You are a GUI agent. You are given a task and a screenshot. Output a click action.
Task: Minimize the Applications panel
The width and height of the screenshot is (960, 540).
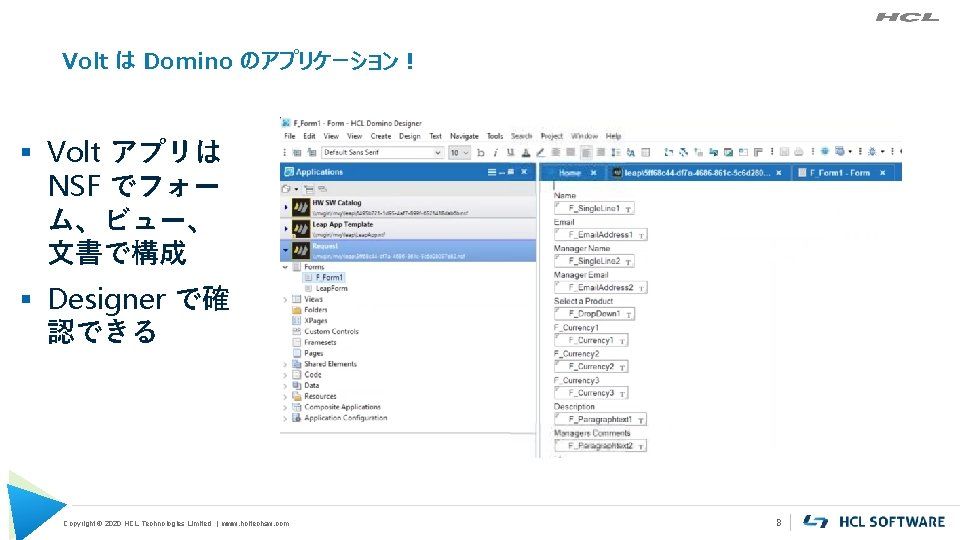pos(502,172)
